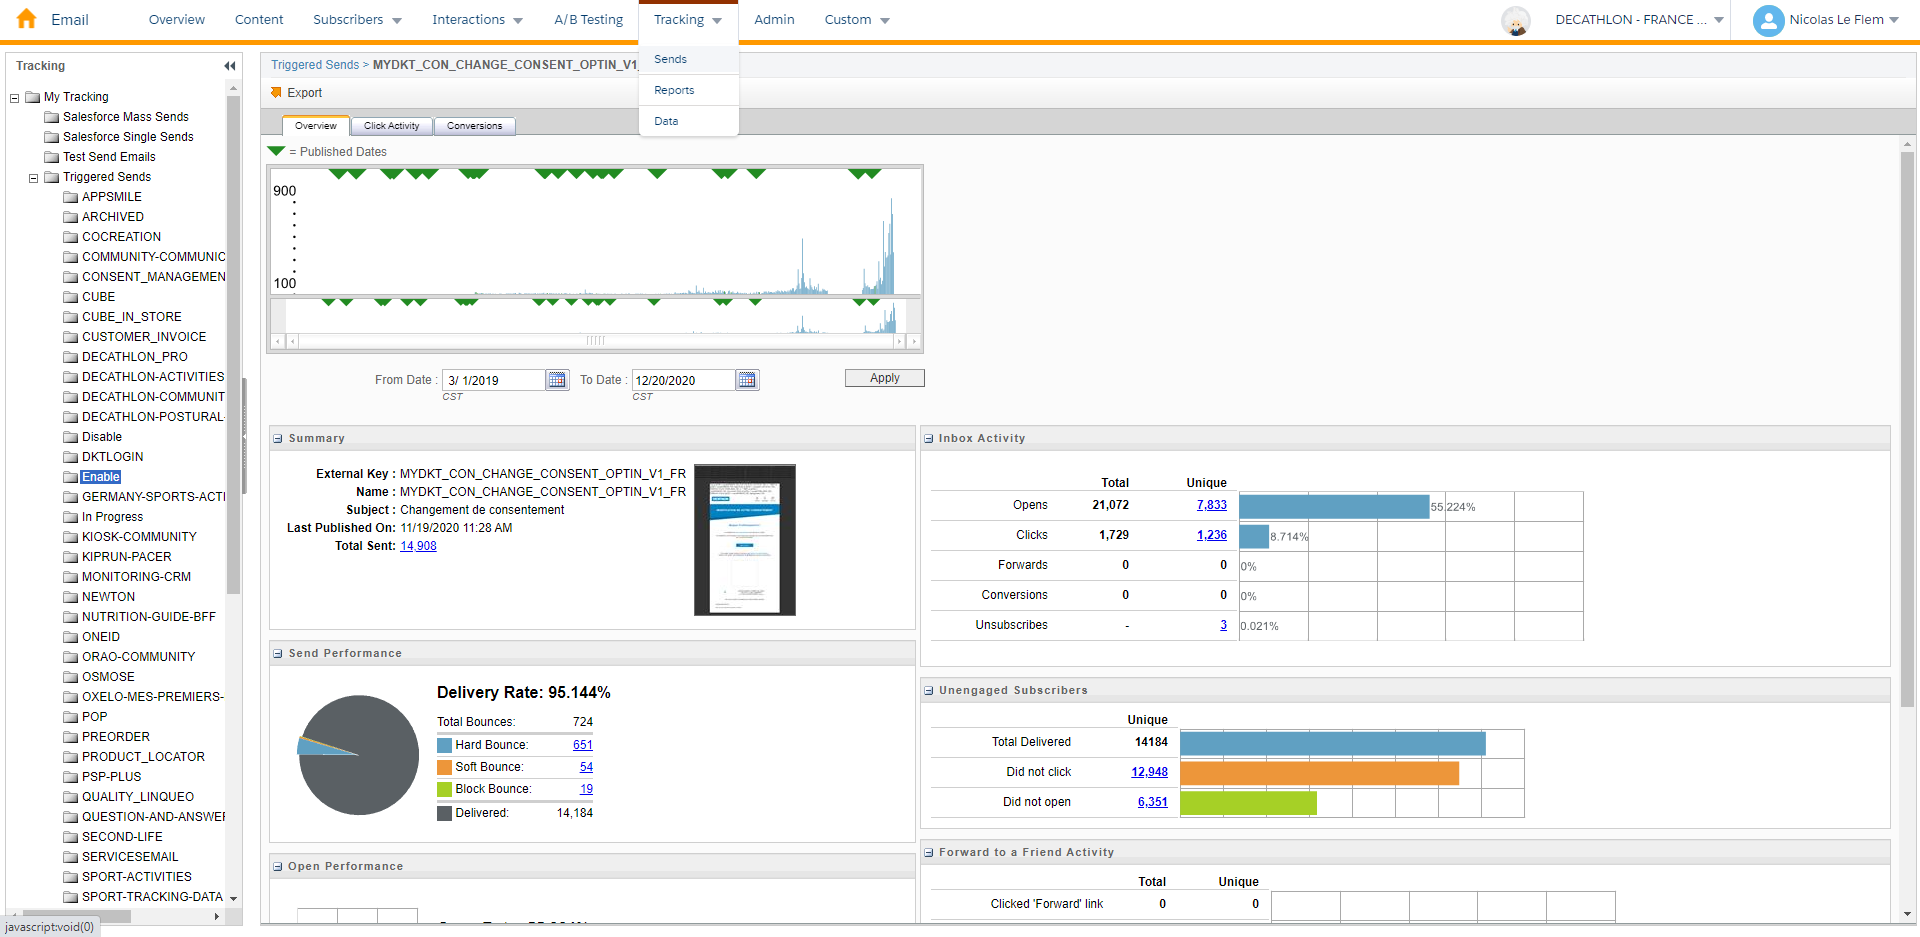This screenshot has width=1920, height=937.
Task: Open the ONEID folder icon
Action: tap(70, 637)
